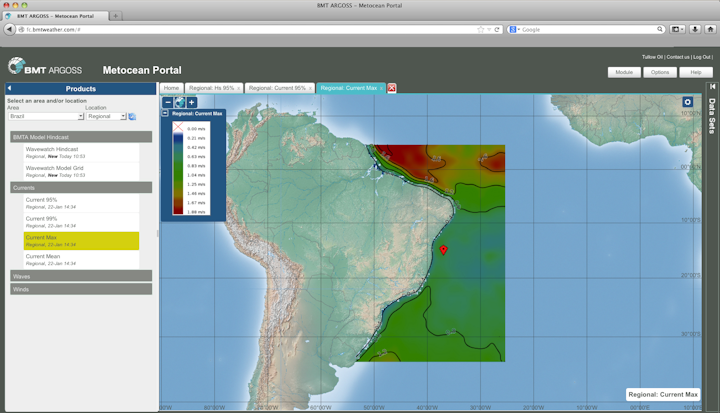Select Wavewatch Hindcast product

[x=81, y=153]
